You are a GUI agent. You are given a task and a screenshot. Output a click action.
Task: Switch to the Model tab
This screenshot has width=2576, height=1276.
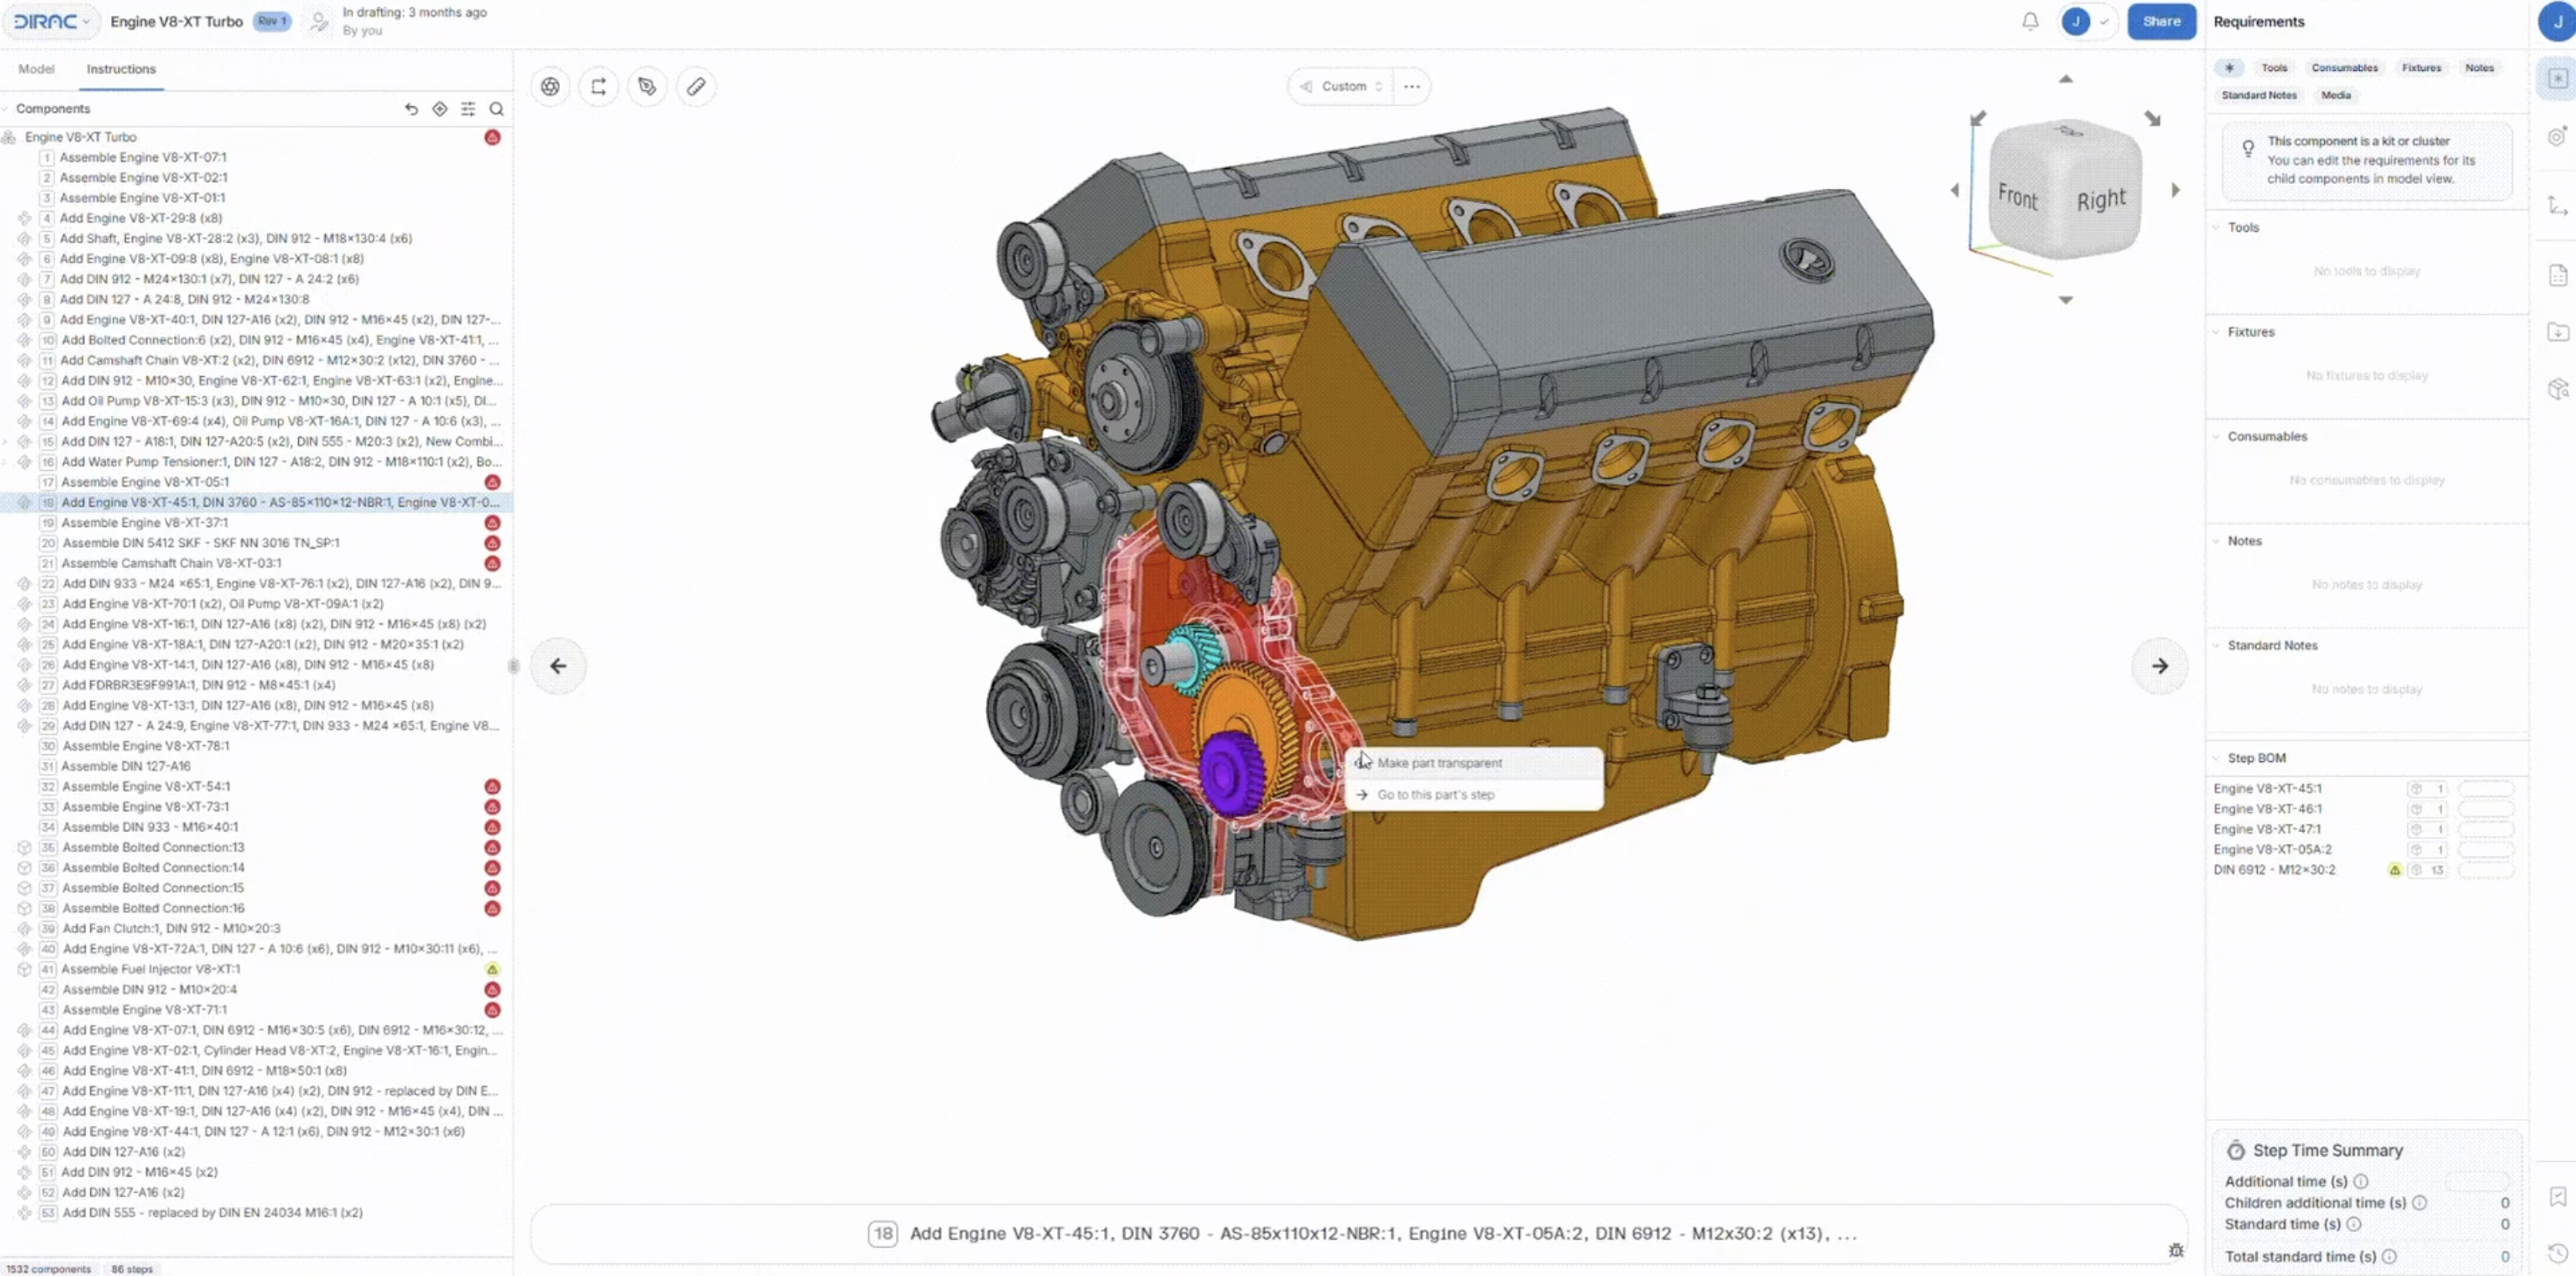[x=36, y=69]
